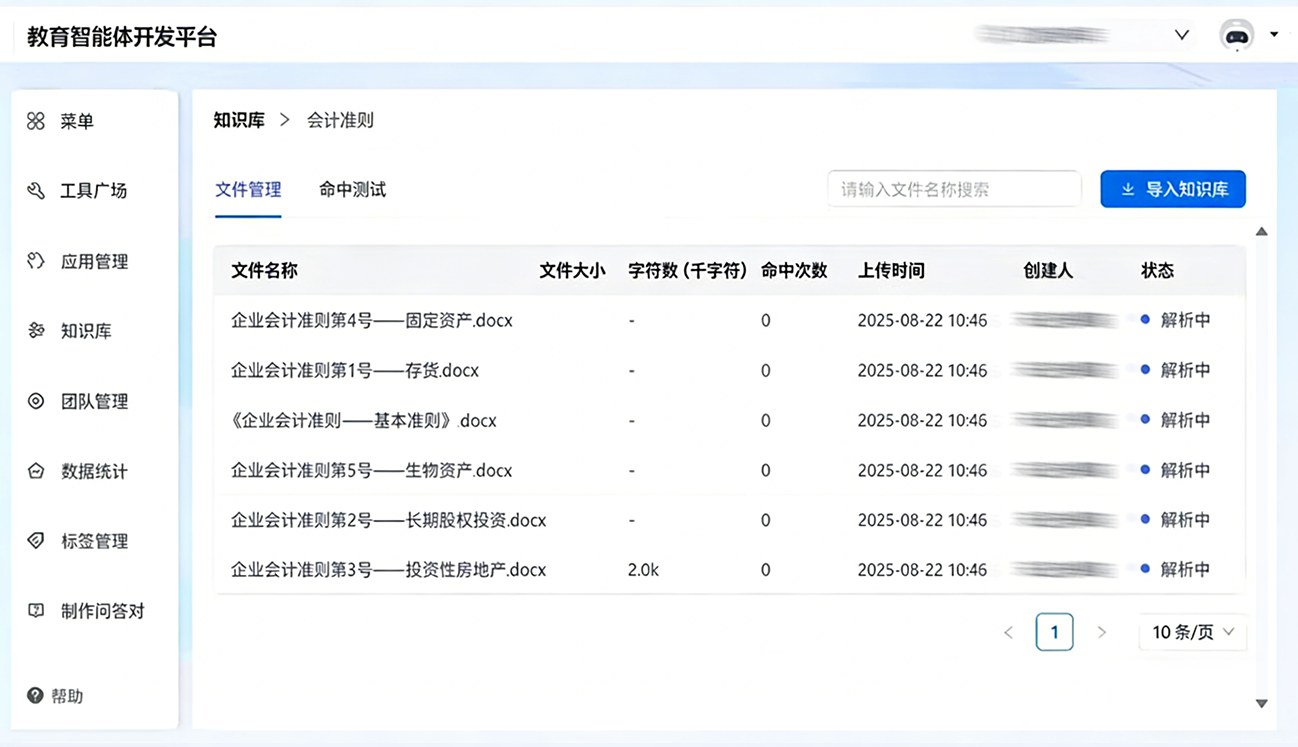Switch to the 命中测试 tab
The height and width of the screenshot is (747, 1298).
pos(352,189)
